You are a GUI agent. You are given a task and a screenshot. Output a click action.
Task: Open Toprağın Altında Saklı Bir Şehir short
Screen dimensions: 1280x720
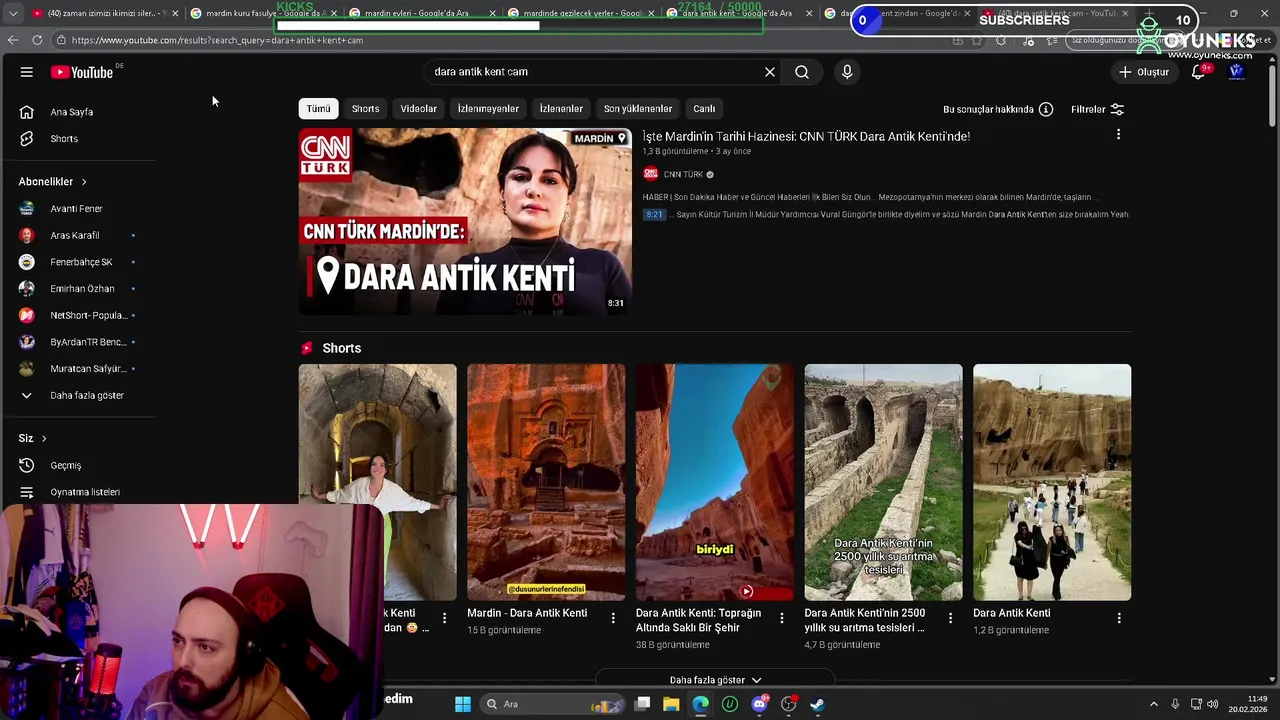[714, 482]
